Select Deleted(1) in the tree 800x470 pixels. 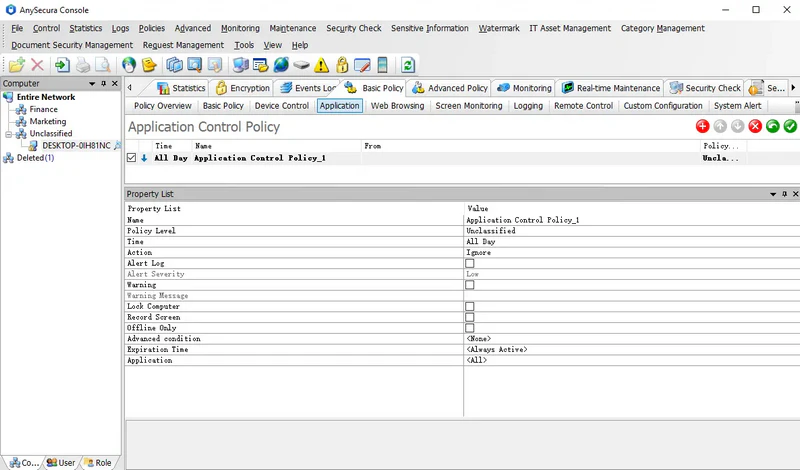coord(35,158)
